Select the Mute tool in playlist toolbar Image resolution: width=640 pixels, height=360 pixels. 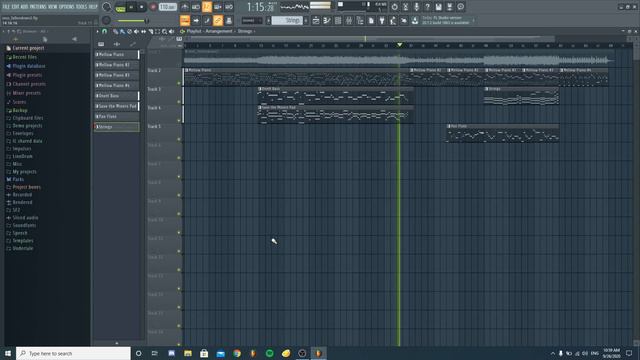pos(136,31)
